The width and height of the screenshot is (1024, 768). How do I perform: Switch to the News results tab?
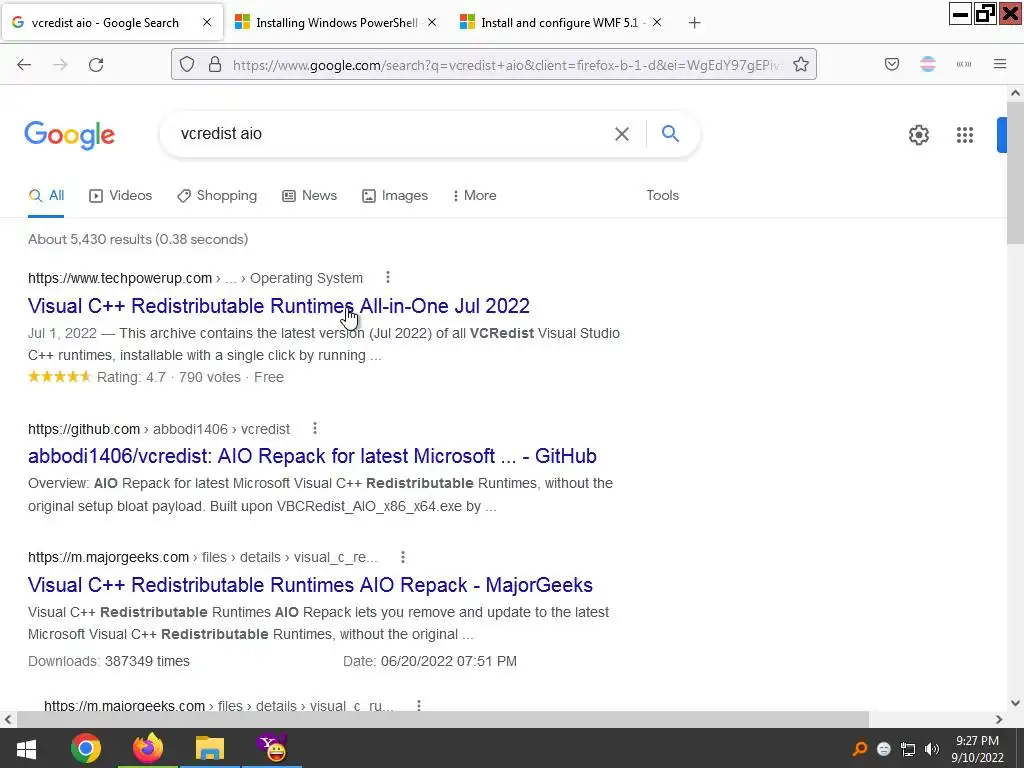309,195
